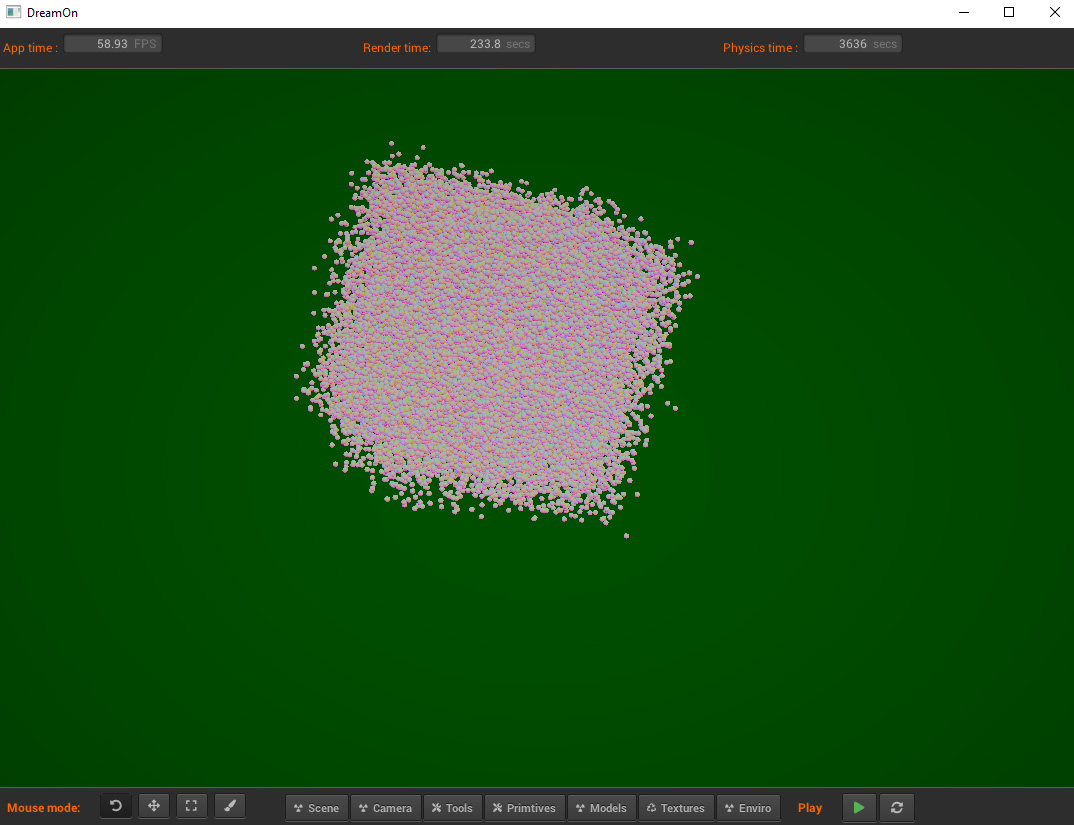This screenshot has width=1074, height=825.
Task: Click the refresh simulation icon
Action: [896, 807]
